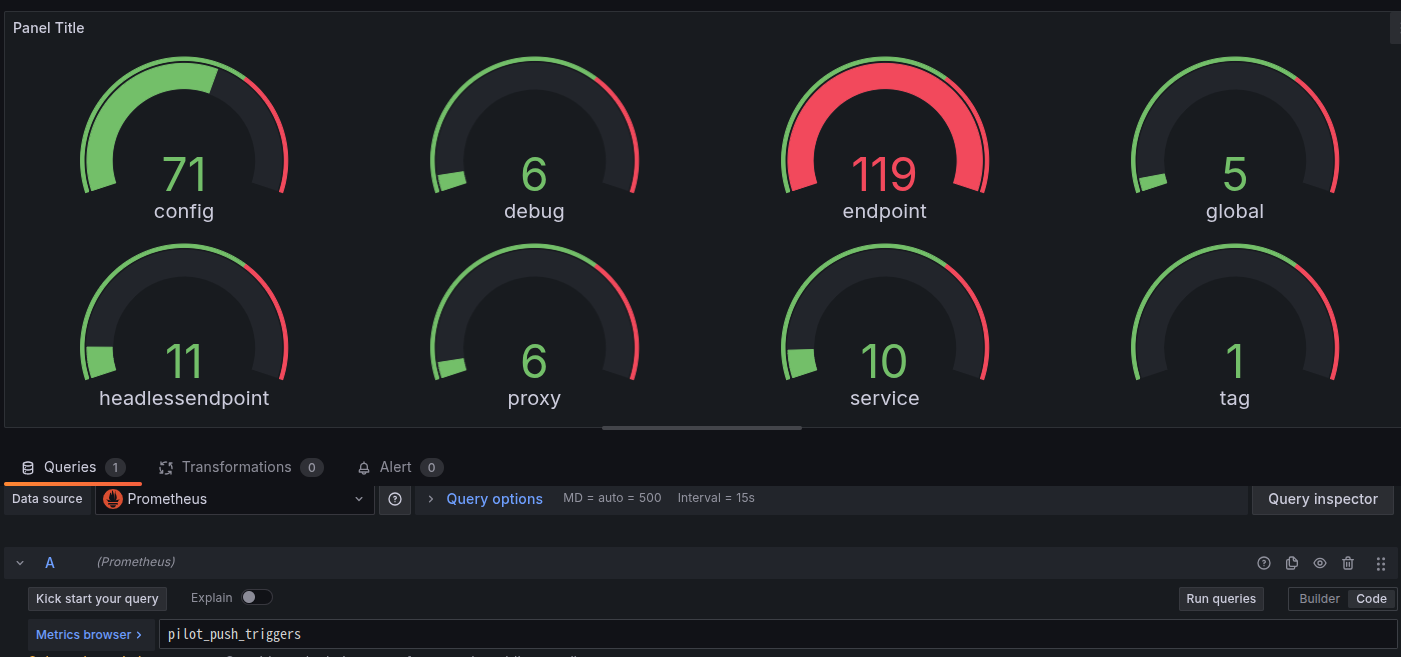Click Run queries button

tap(1221, 599)
